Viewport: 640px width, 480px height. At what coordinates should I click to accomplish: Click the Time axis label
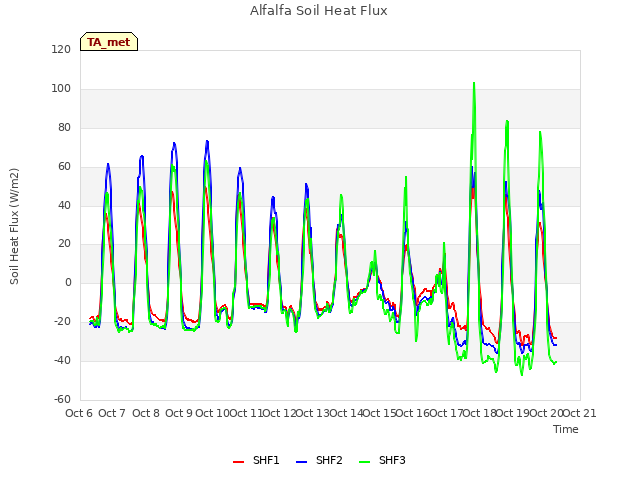tap(566, 429)
